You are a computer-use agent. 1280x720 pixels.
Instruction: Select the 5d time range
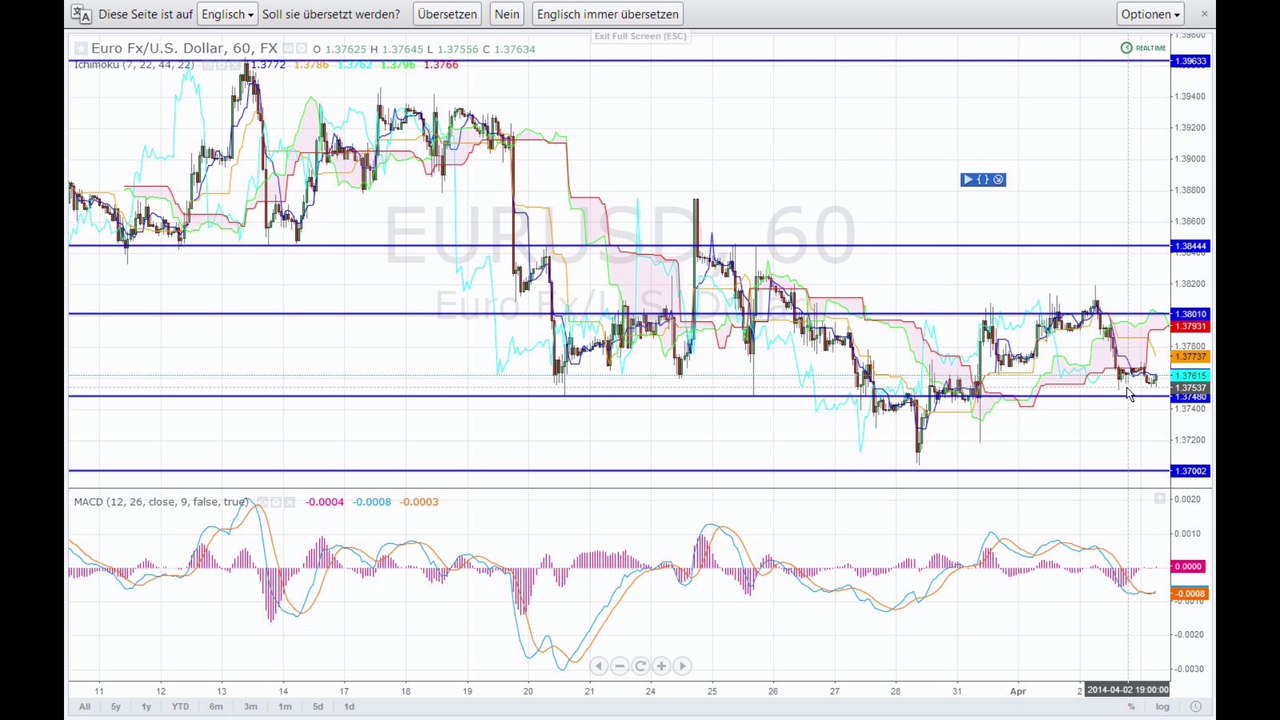point(318,707)
